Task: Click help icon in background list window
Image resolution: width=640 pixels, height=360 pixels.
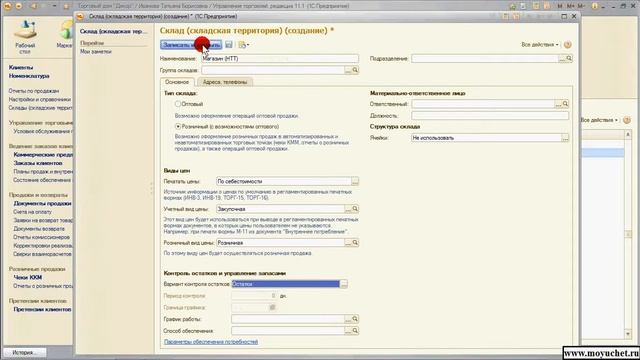Action: tap(627, 120)
